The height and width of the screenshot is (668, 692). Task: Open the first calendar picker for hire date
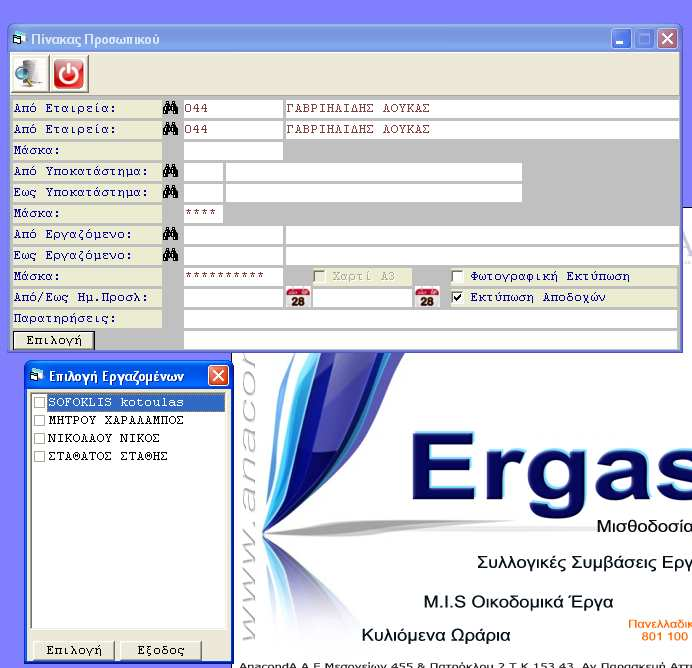pos(298,297)
